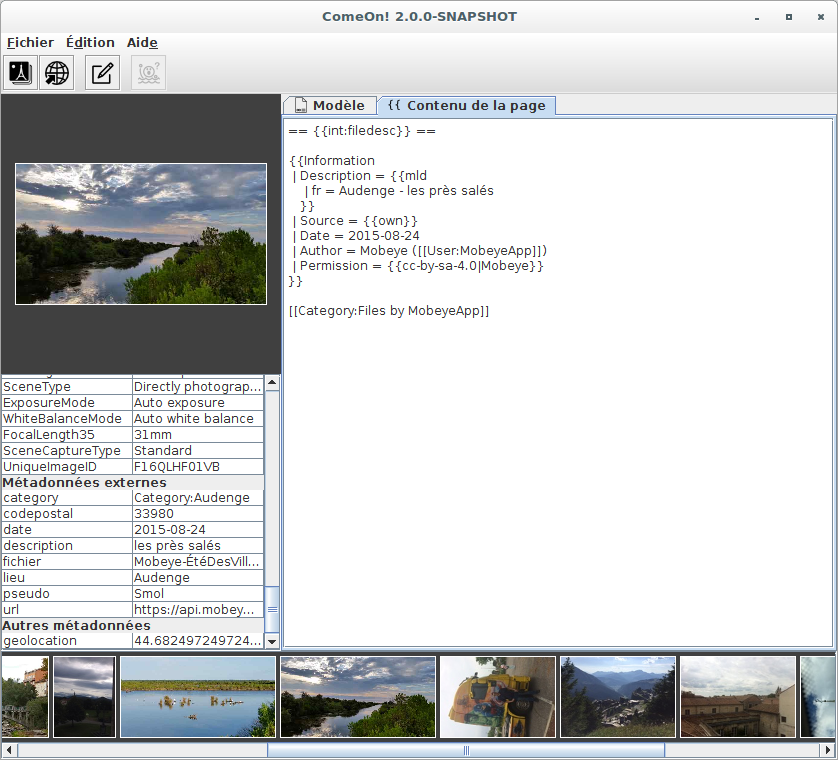Select the mountain valley thumbnail
The width and height of the screenshot is (838, 760).
[x=618, y=697]
